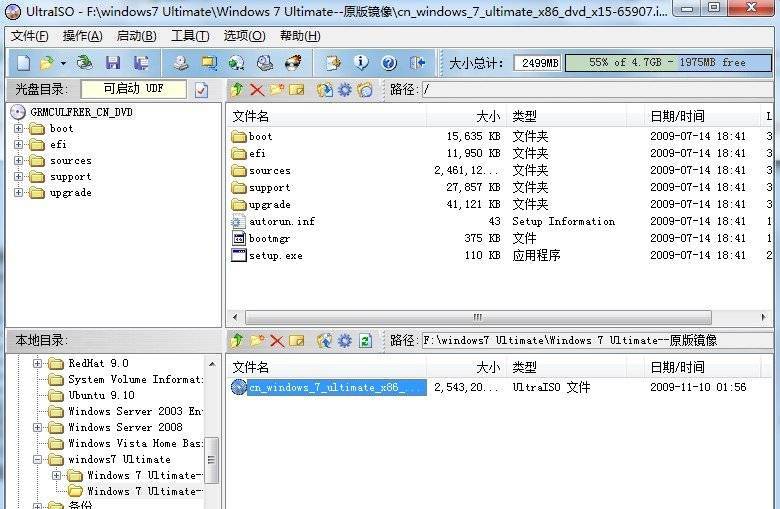Screen dimensions: 780x509
Task: Click the 类型 column header in image list
Action: click(566, 116)
